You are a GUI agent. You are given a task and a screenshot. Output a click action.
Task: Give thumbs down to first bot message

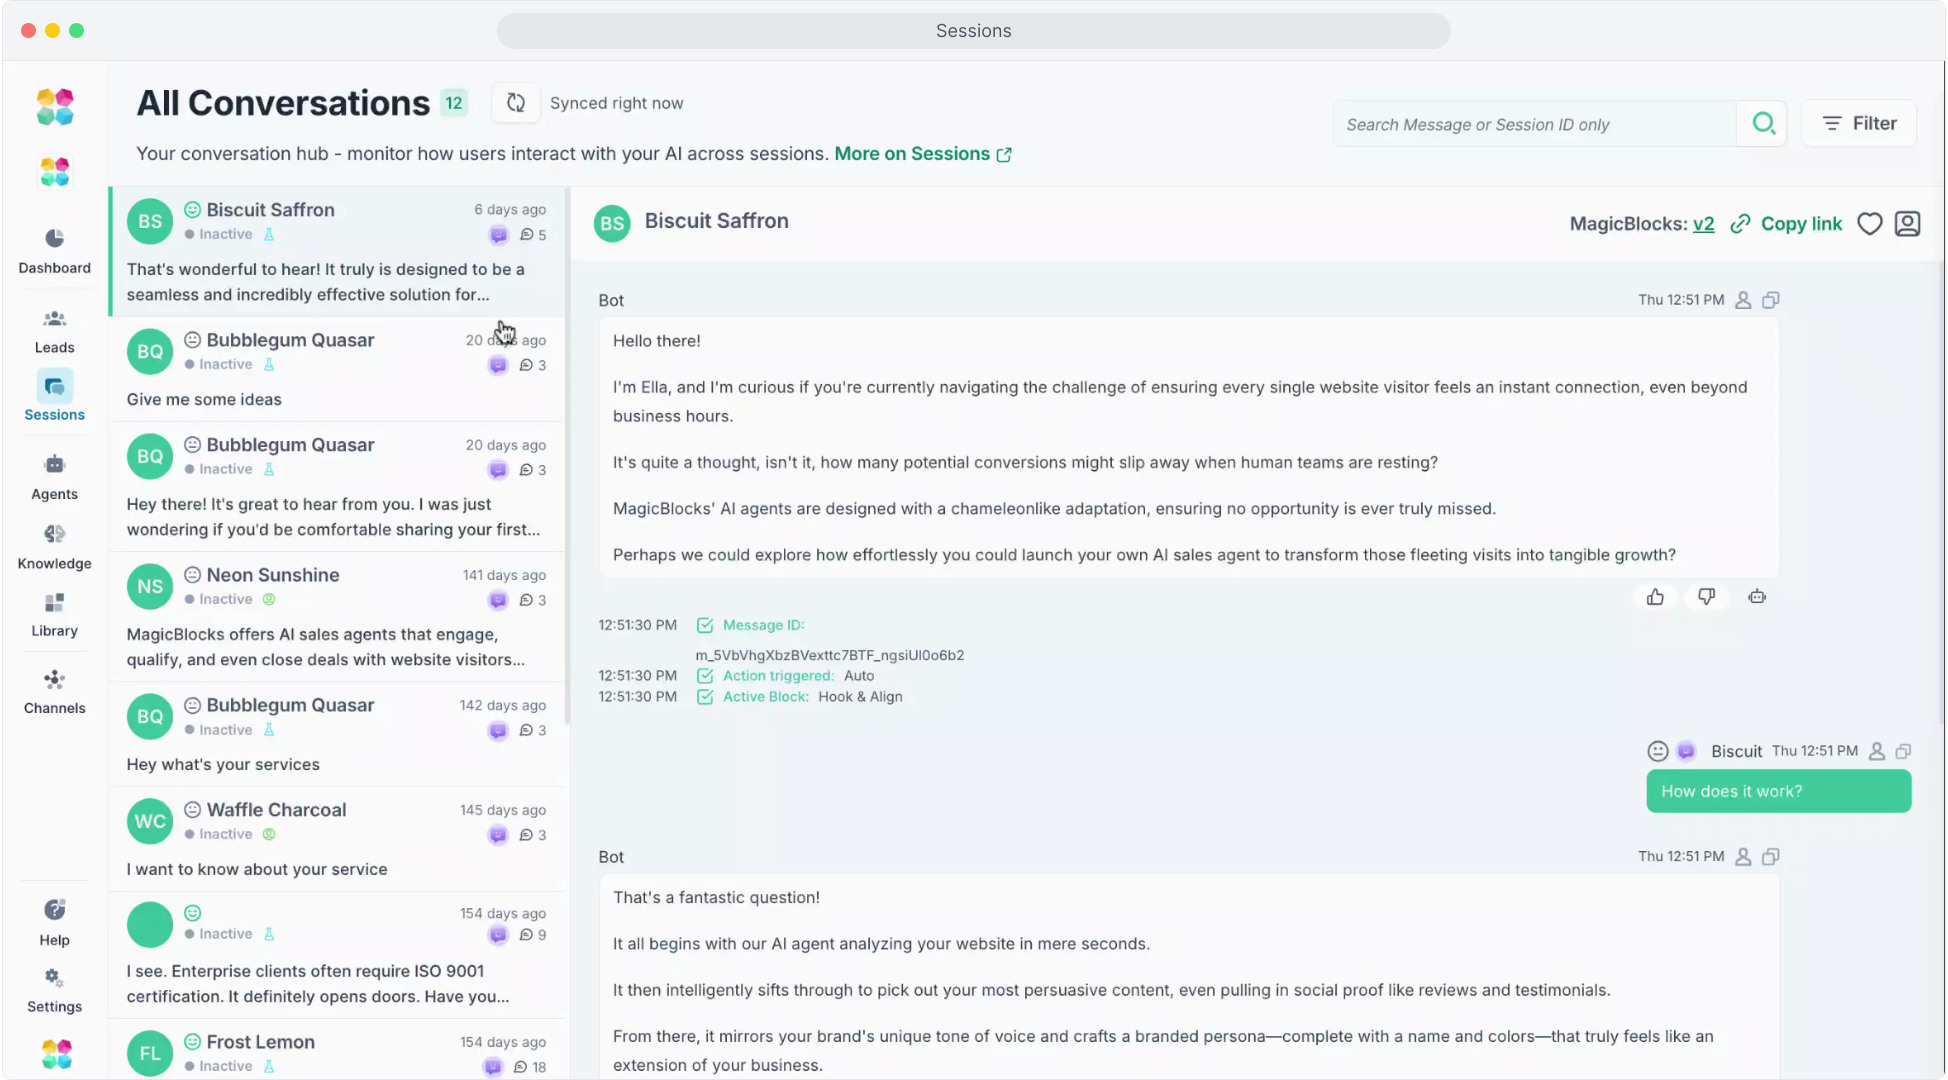1706,597
